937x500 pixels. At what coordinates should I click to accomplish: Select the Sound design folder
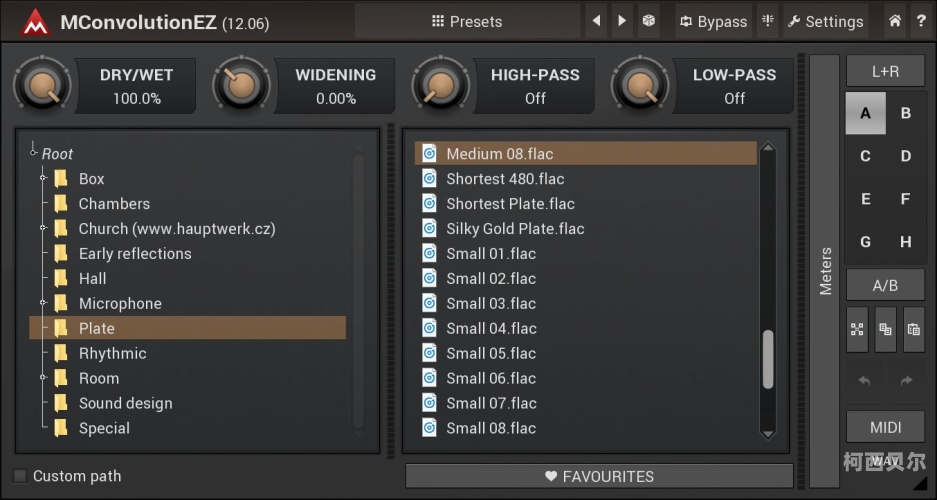(125, 403)
